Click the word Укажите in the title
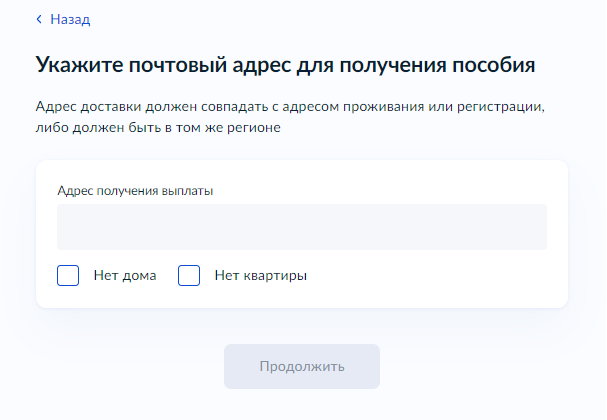The image size is (607, 420). tap(79, 65)
